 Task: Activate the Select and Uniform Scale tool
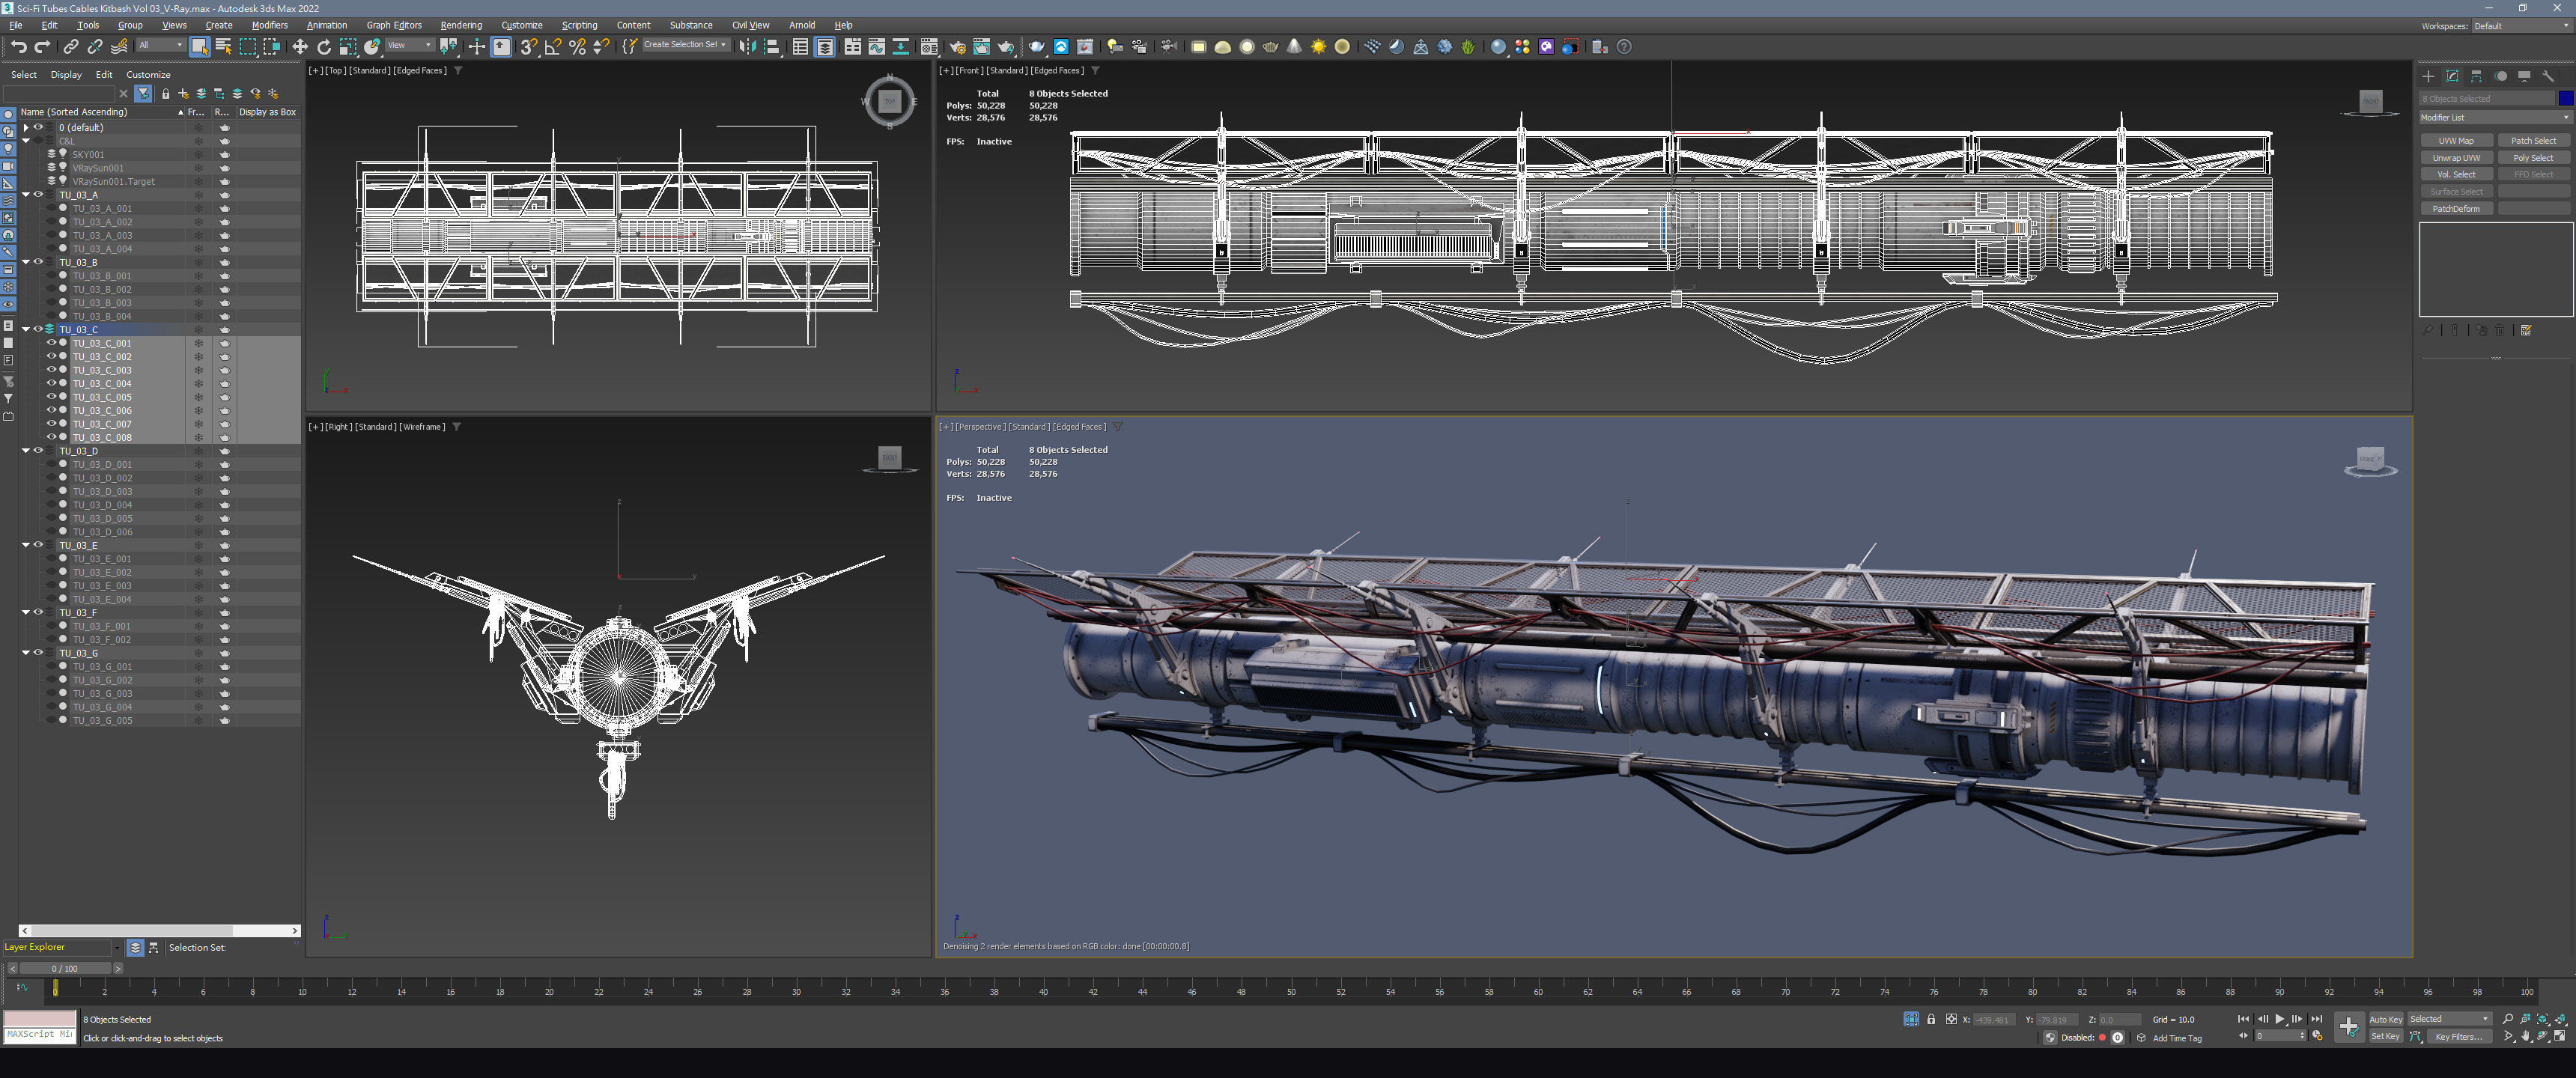pyautogui.click(x=347, y=46)
